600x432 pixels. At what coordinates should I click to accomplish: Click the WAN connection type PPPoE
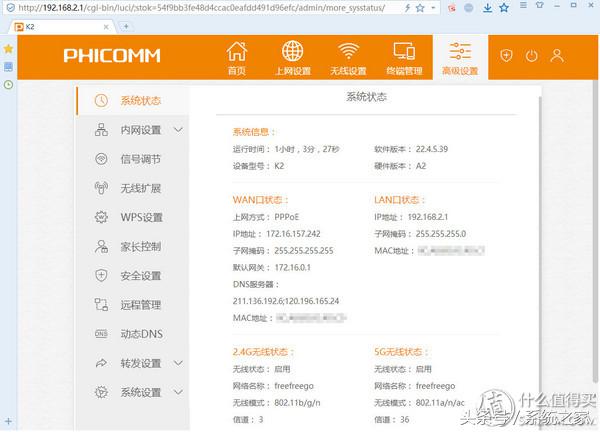pos(287,217)
